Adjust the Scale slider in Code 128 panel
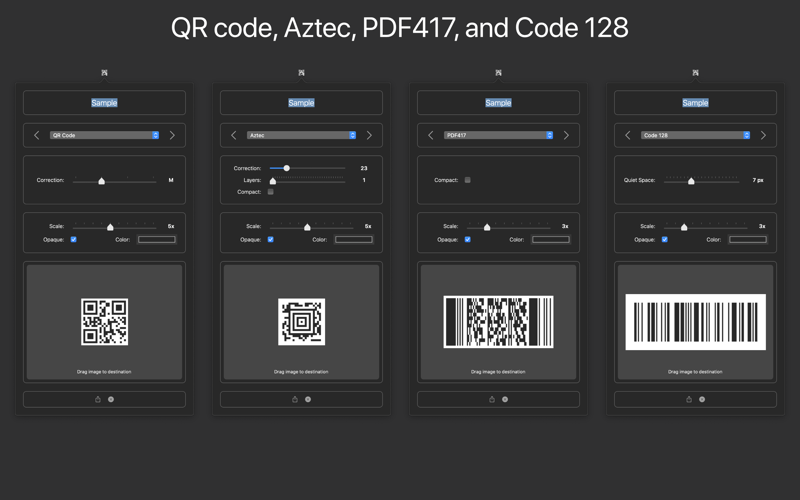Screen dimensions: 800x500 (705, 227)
